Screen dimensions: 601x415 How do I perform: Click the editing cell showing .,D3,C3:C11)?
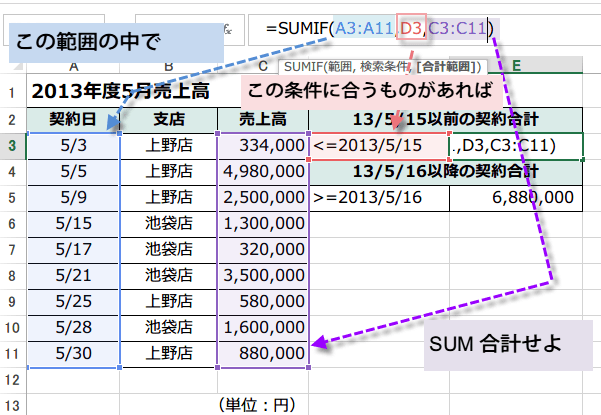click(x=516, y=146)
